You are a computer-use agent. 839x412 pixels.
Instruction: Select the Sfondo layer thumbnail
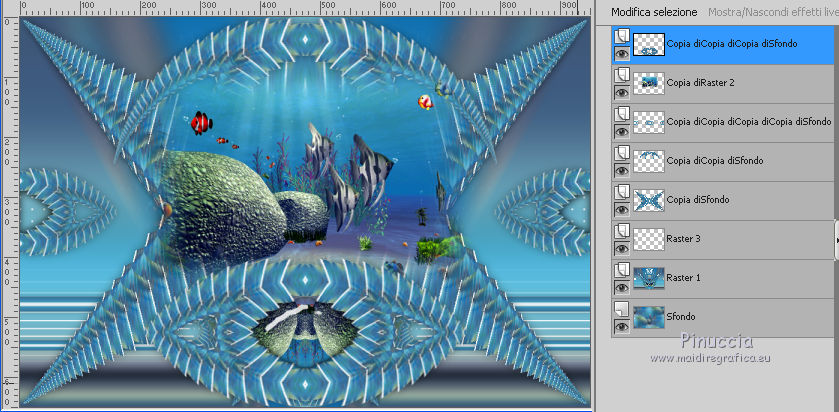649,318
